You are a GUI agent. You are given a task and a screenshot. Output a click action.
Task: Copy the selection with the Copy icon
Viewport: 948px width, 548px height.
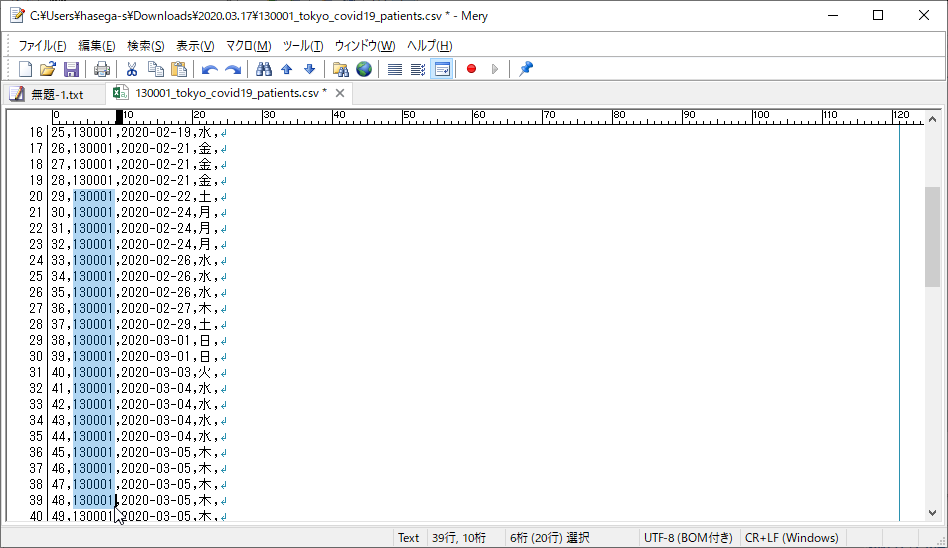pyautogui.click(x=155, y=69)
